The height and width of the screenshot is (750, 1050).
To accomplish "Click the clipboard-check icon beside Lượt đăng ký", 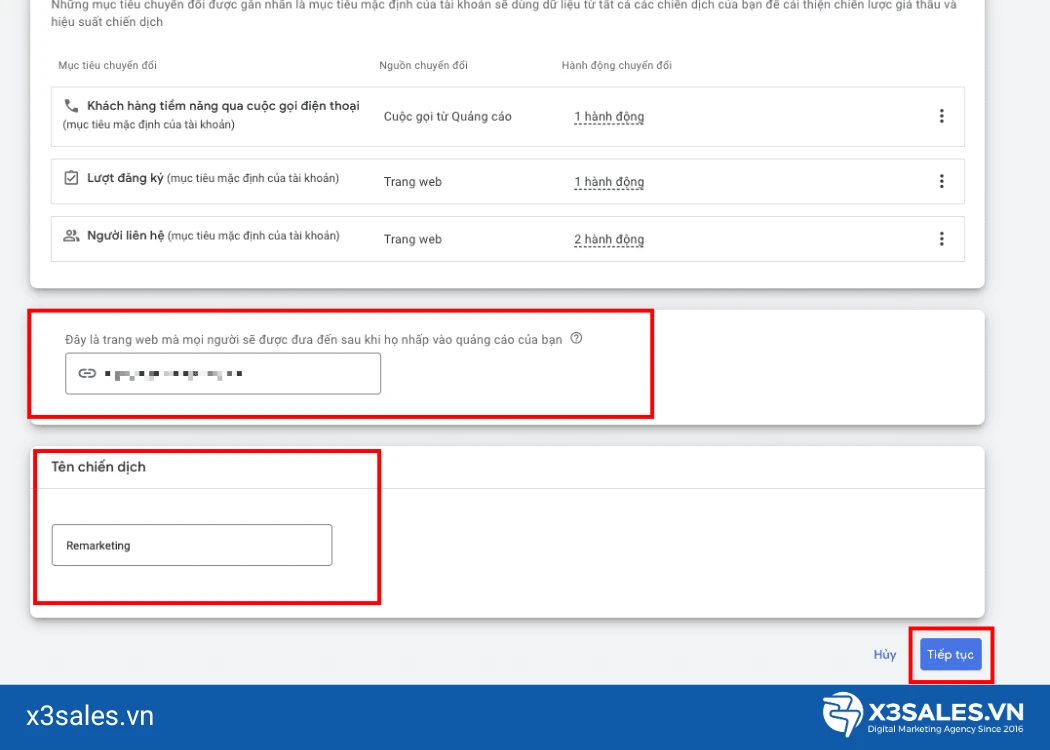I will pos(71,177).
